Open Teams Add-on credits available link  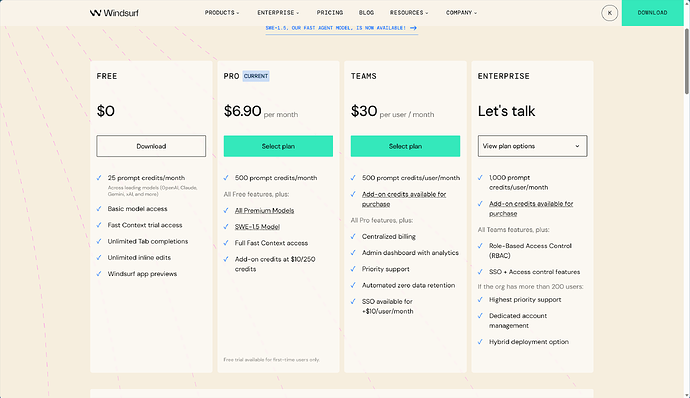[404, 199]
